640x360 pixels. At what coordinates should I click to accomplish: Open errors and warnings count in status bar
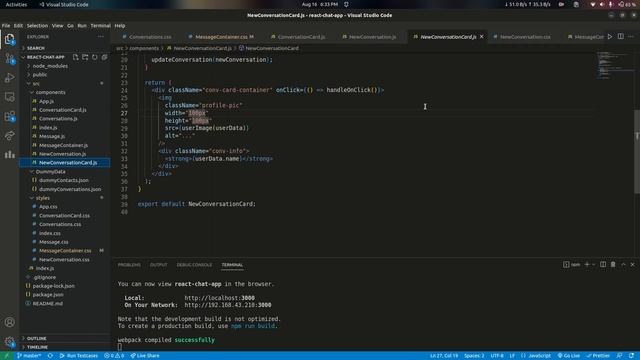[x=114, y=356]
